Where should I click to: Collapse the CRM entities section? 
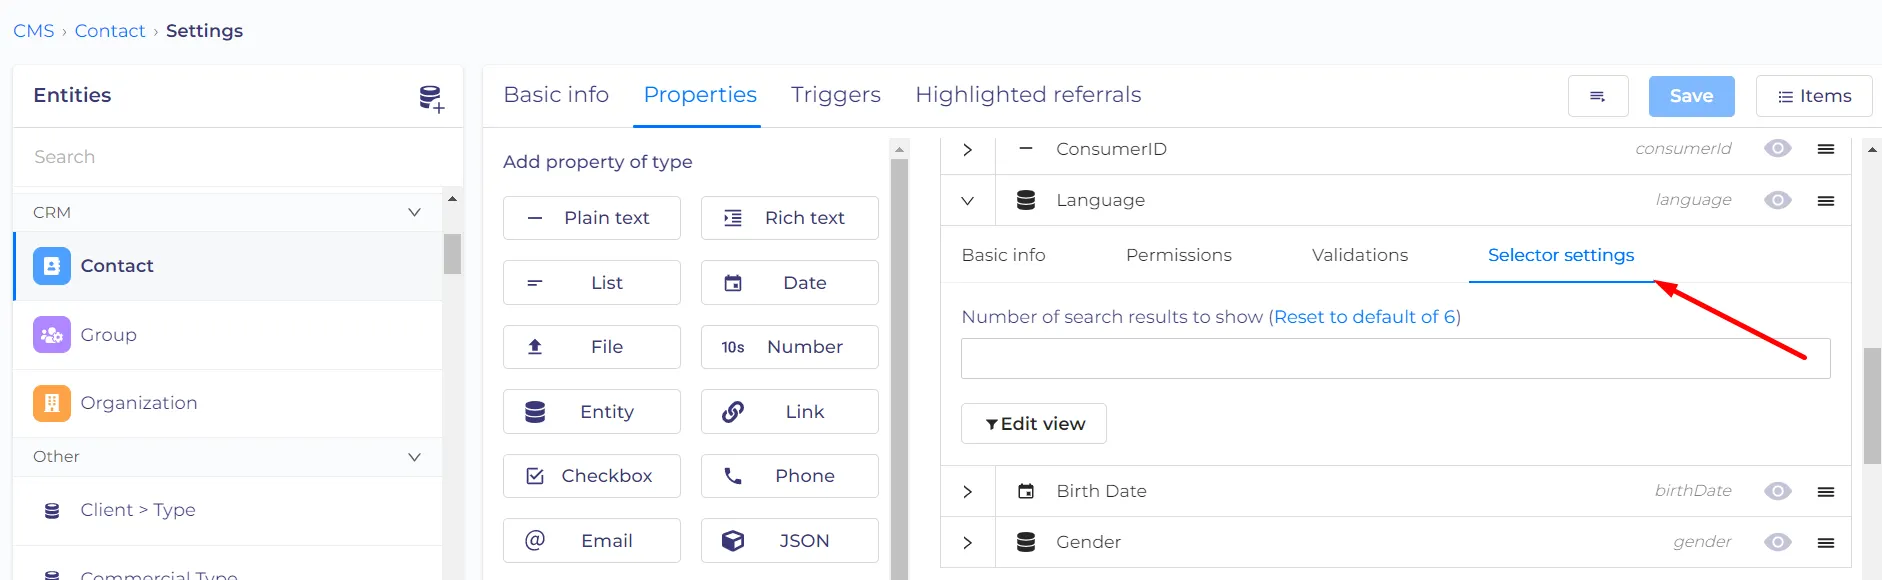[x=415, y=212]
